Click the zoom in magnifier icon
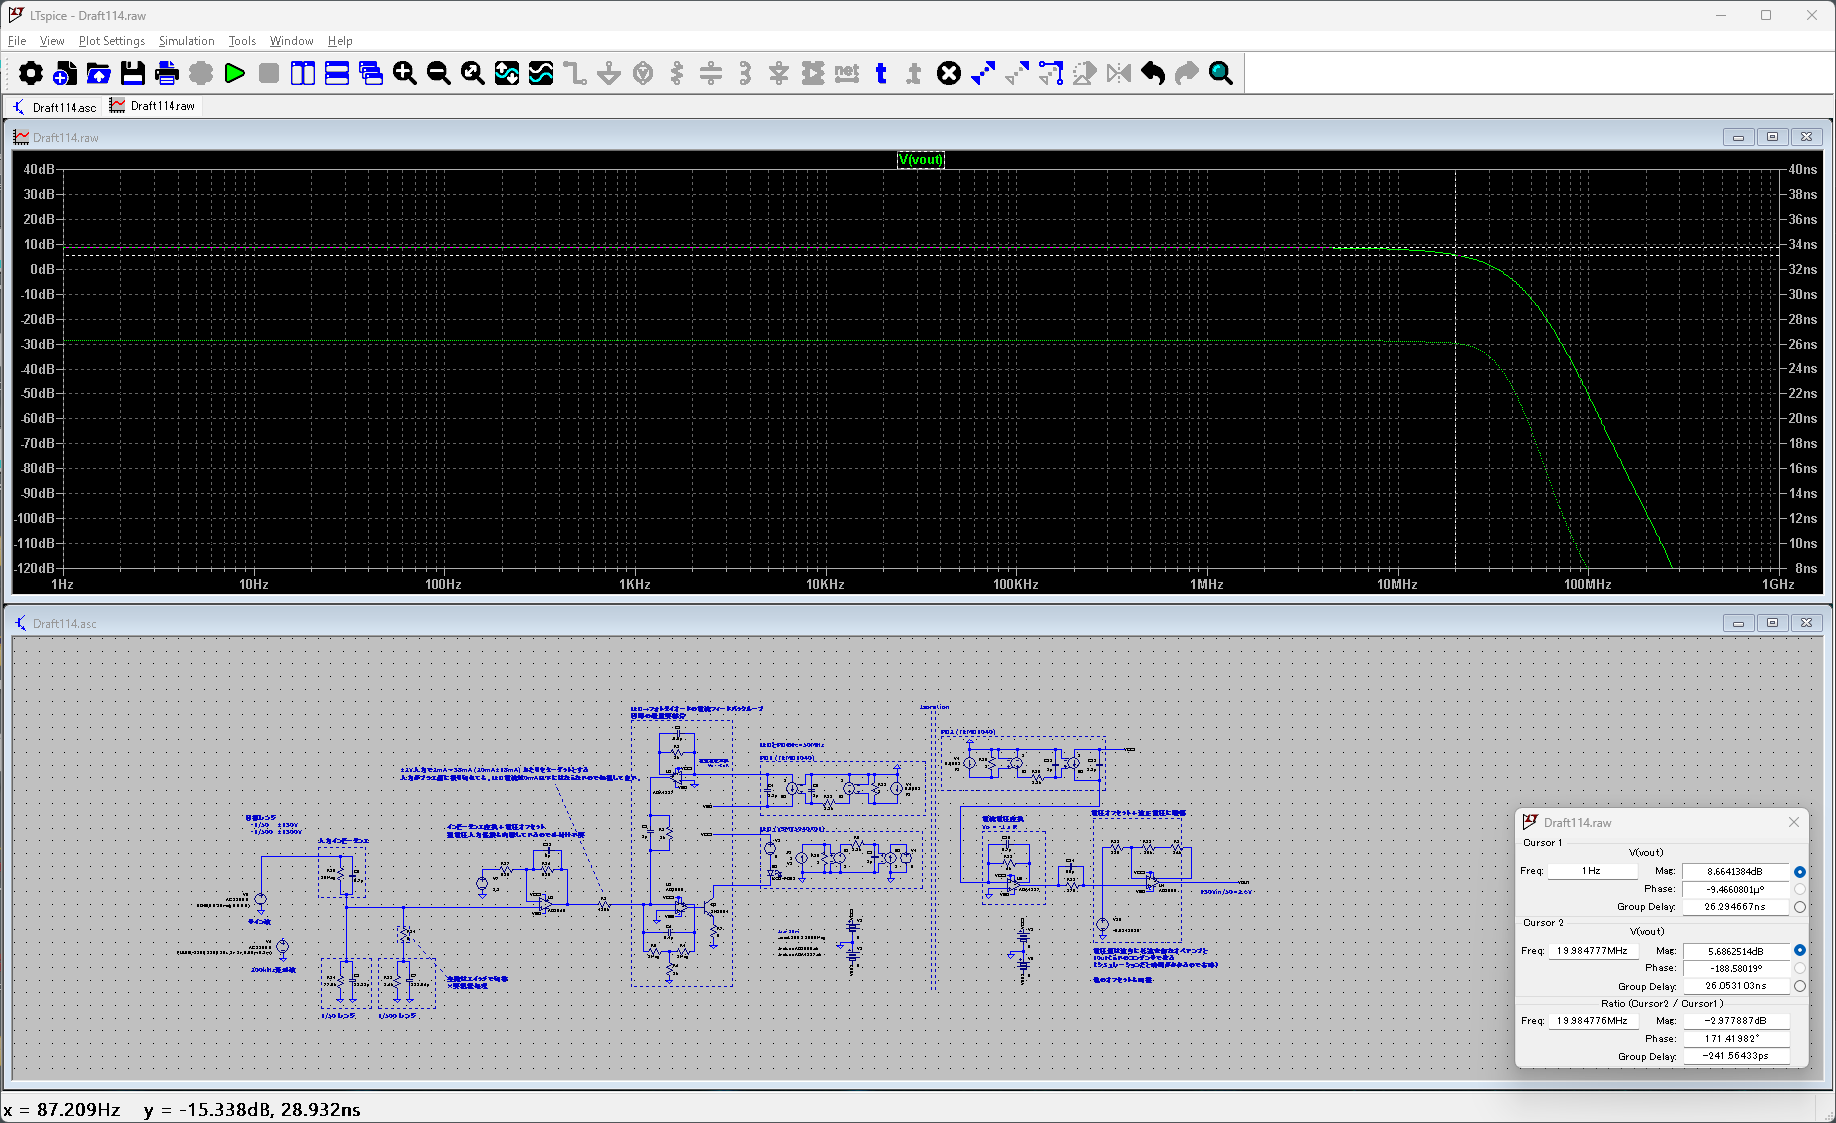 point(404,73)
